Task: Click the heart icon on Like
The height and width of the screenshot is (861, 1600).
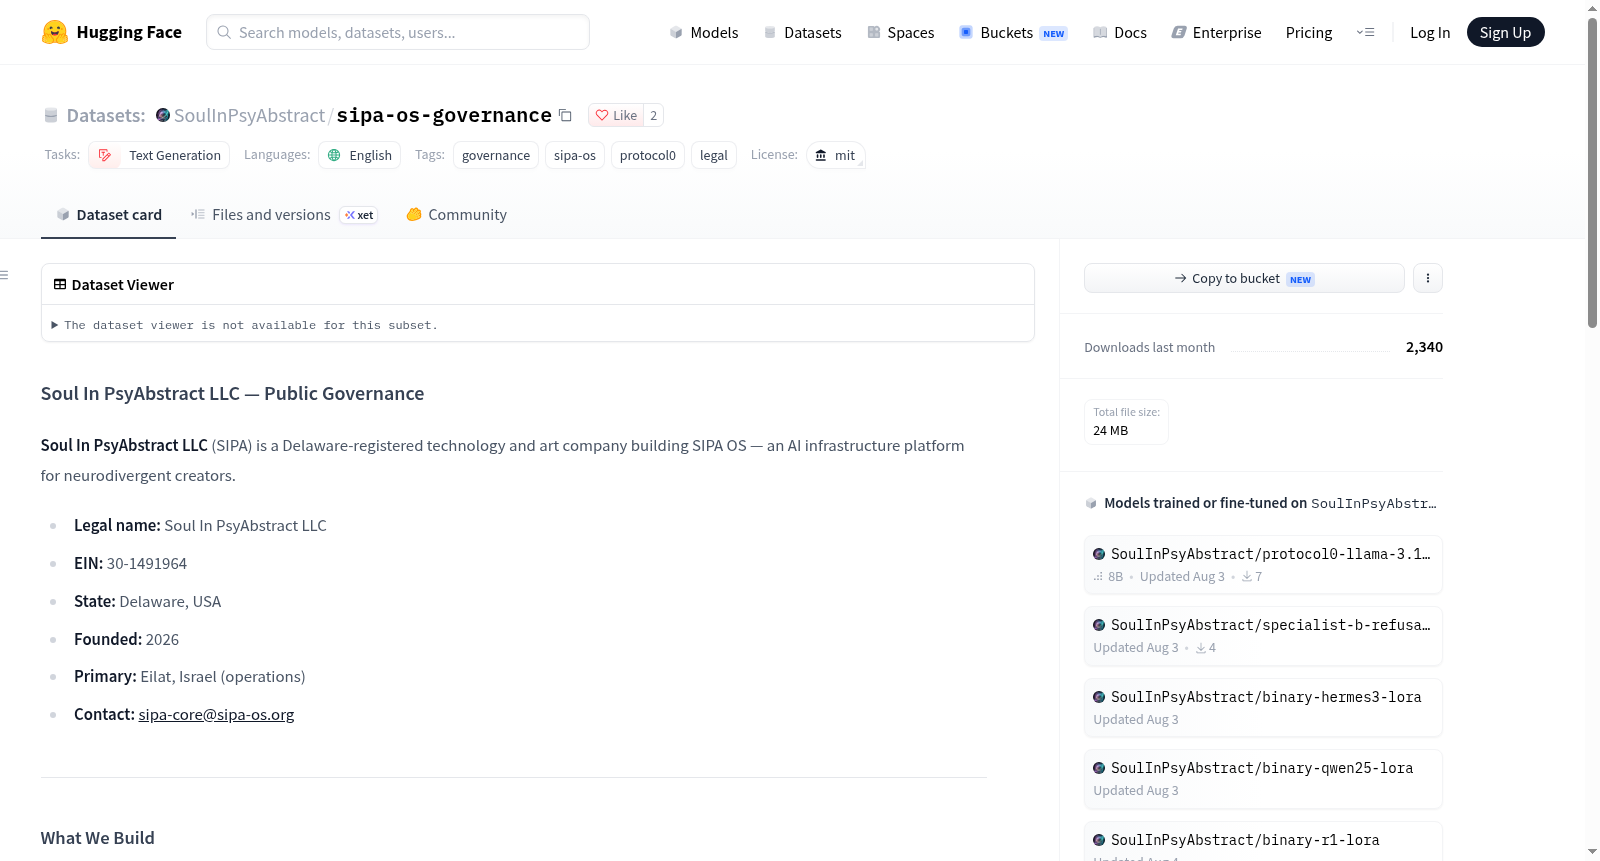Action: pyautogui.click(x=602, y=115)
